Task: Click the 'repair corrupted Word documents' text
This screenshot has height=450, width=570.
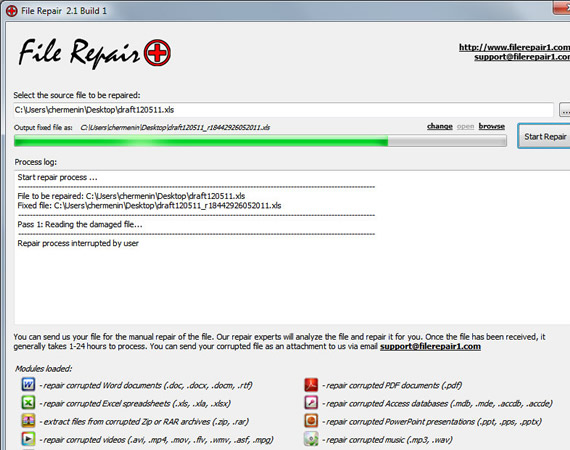Action: (x=146, y=385)
